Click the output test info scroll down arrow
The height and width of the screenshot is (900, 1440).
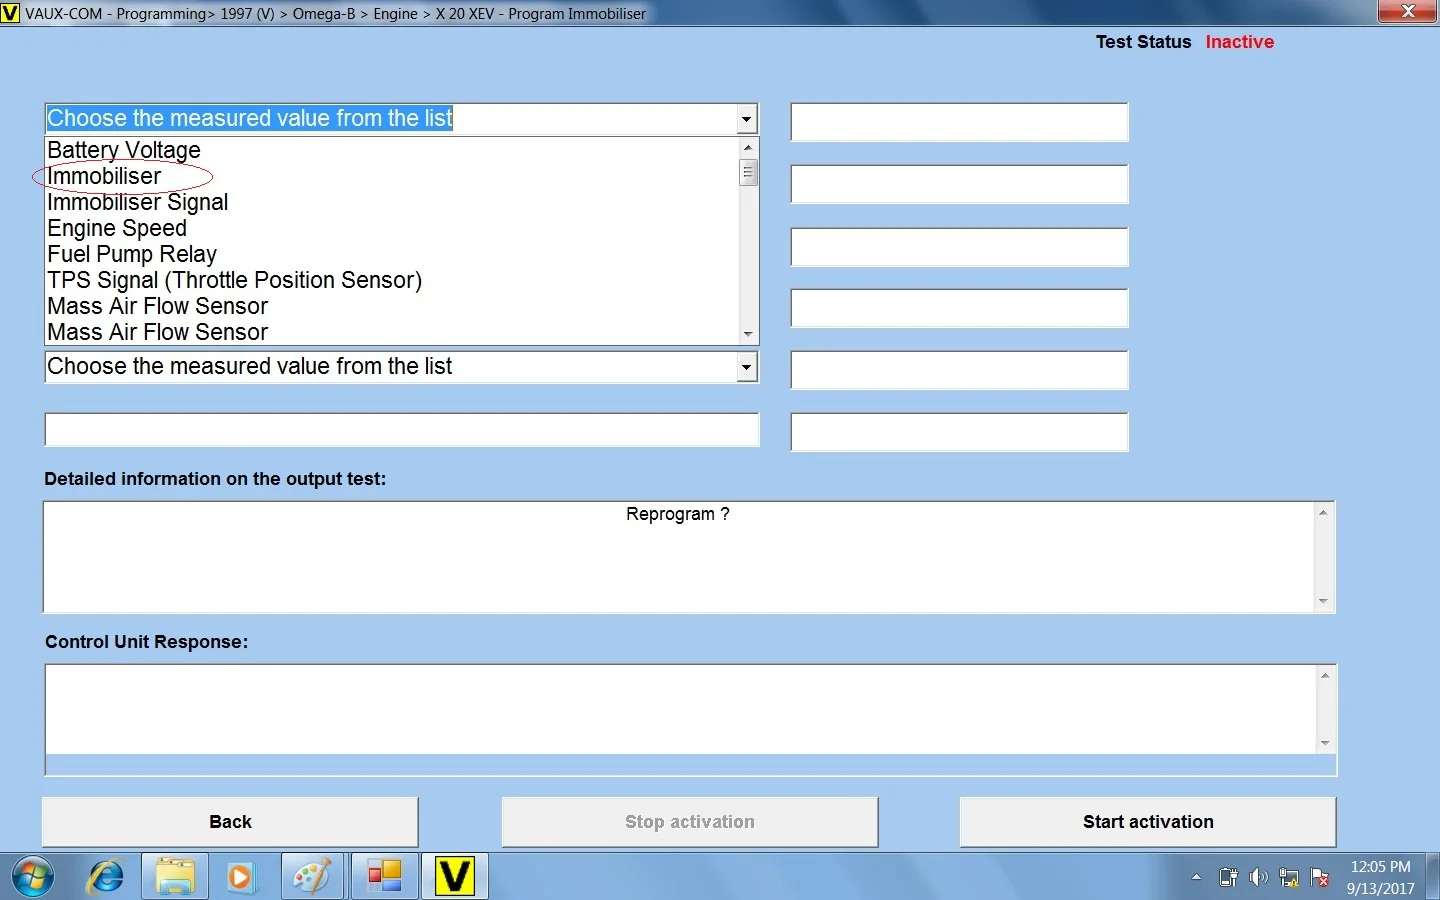(x=1323, y=601)
